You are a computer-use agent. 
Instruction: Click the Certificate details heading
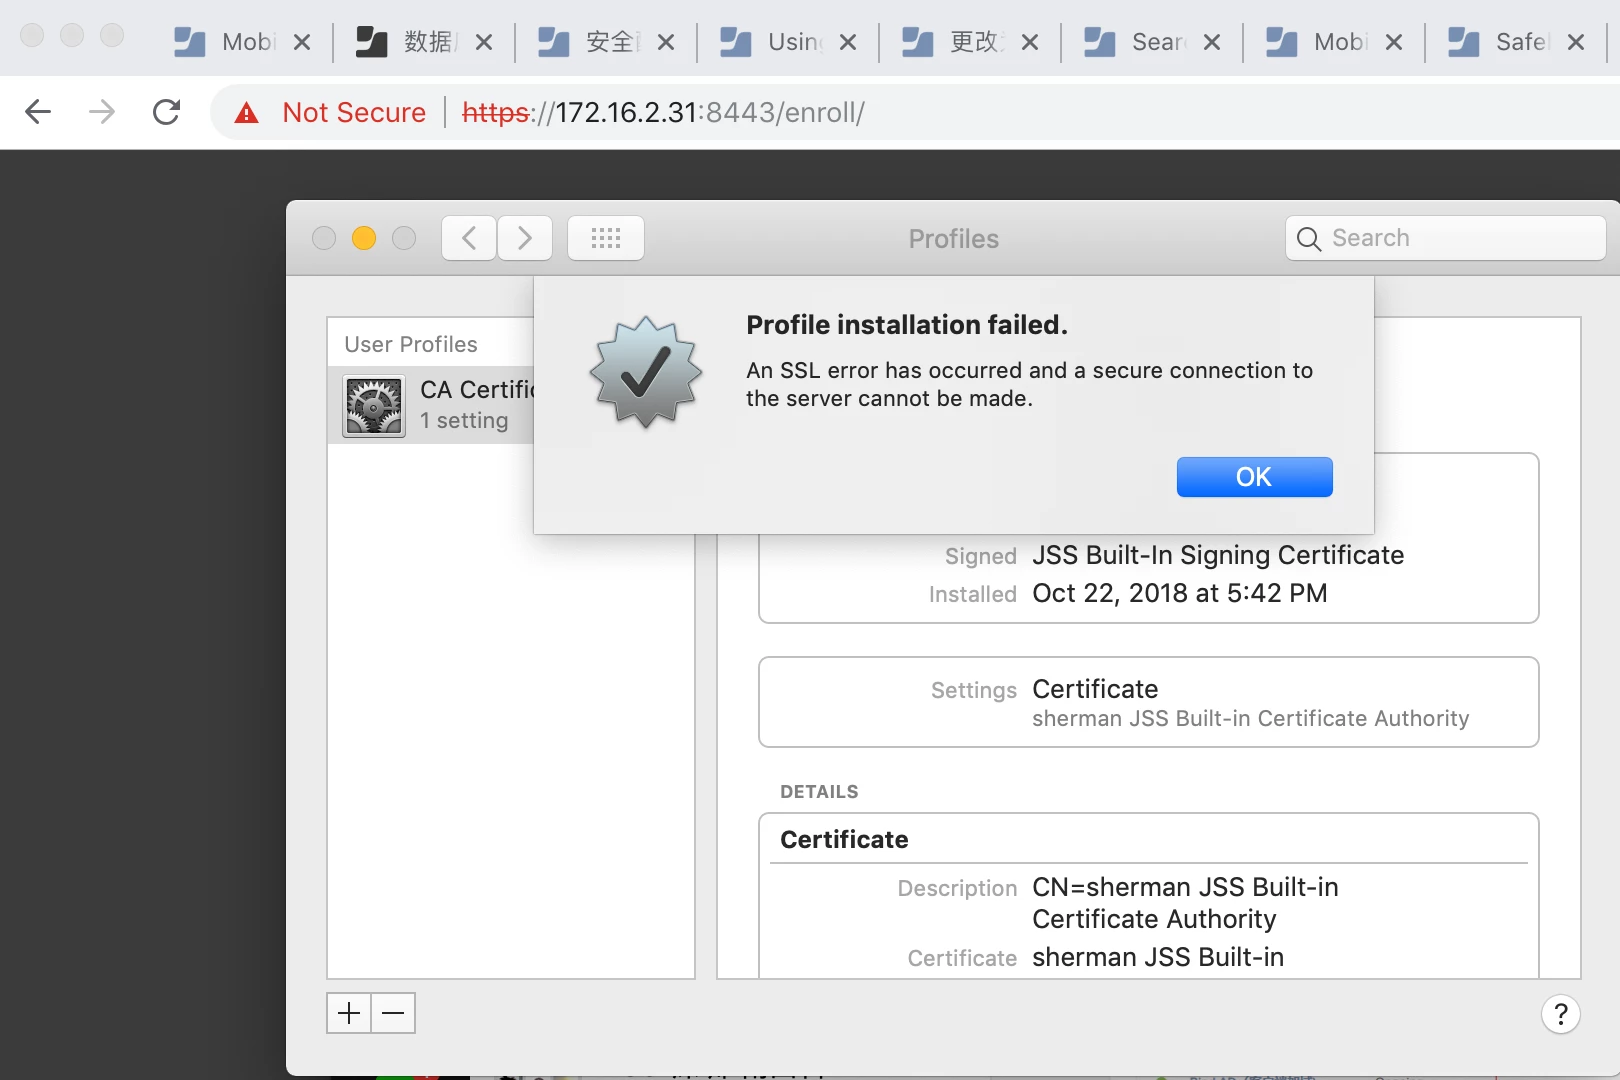844,839
